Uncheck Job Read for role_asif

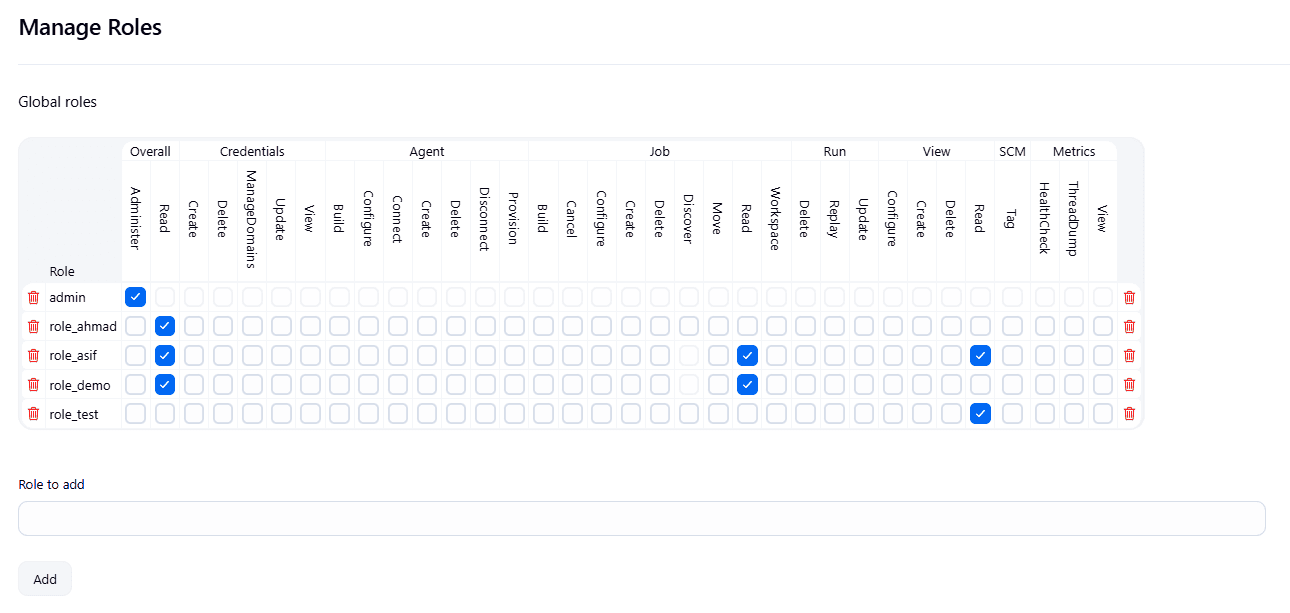[x=747, y=355]
